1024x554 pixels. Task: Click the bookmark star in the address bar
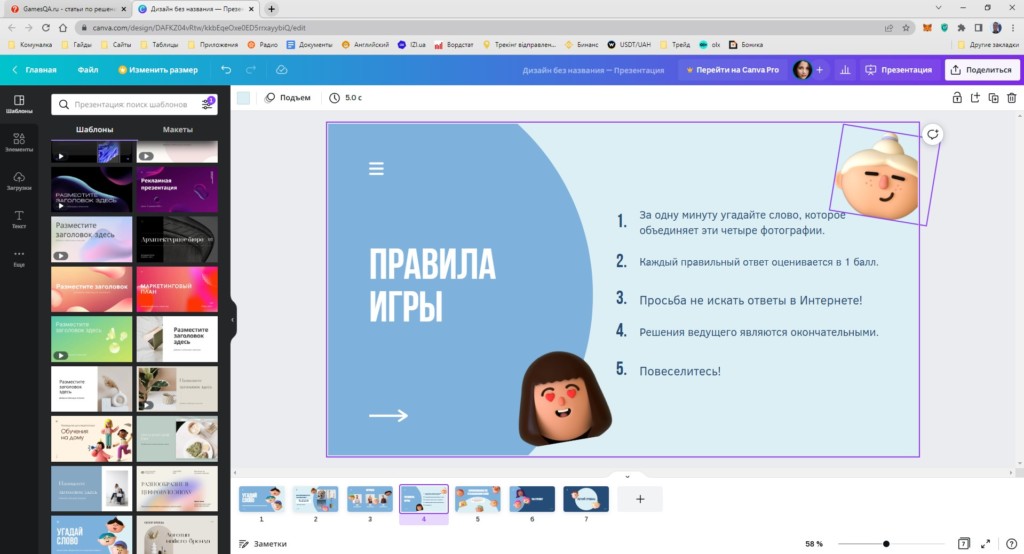tap(906, 27)
